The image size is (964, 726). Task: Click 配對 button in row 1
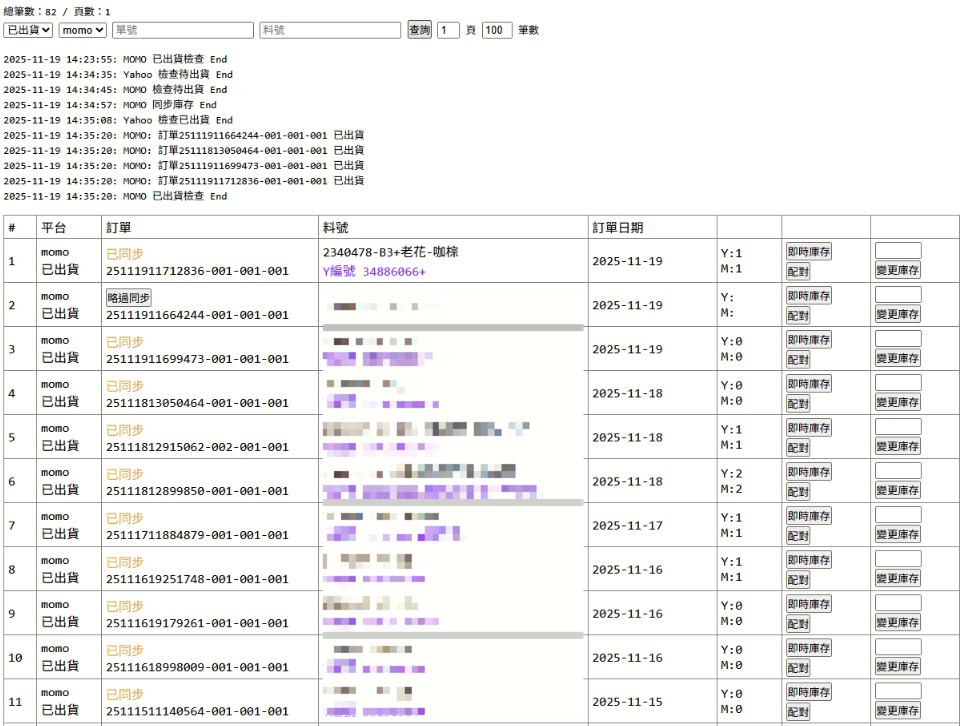(x=798, y=271)
